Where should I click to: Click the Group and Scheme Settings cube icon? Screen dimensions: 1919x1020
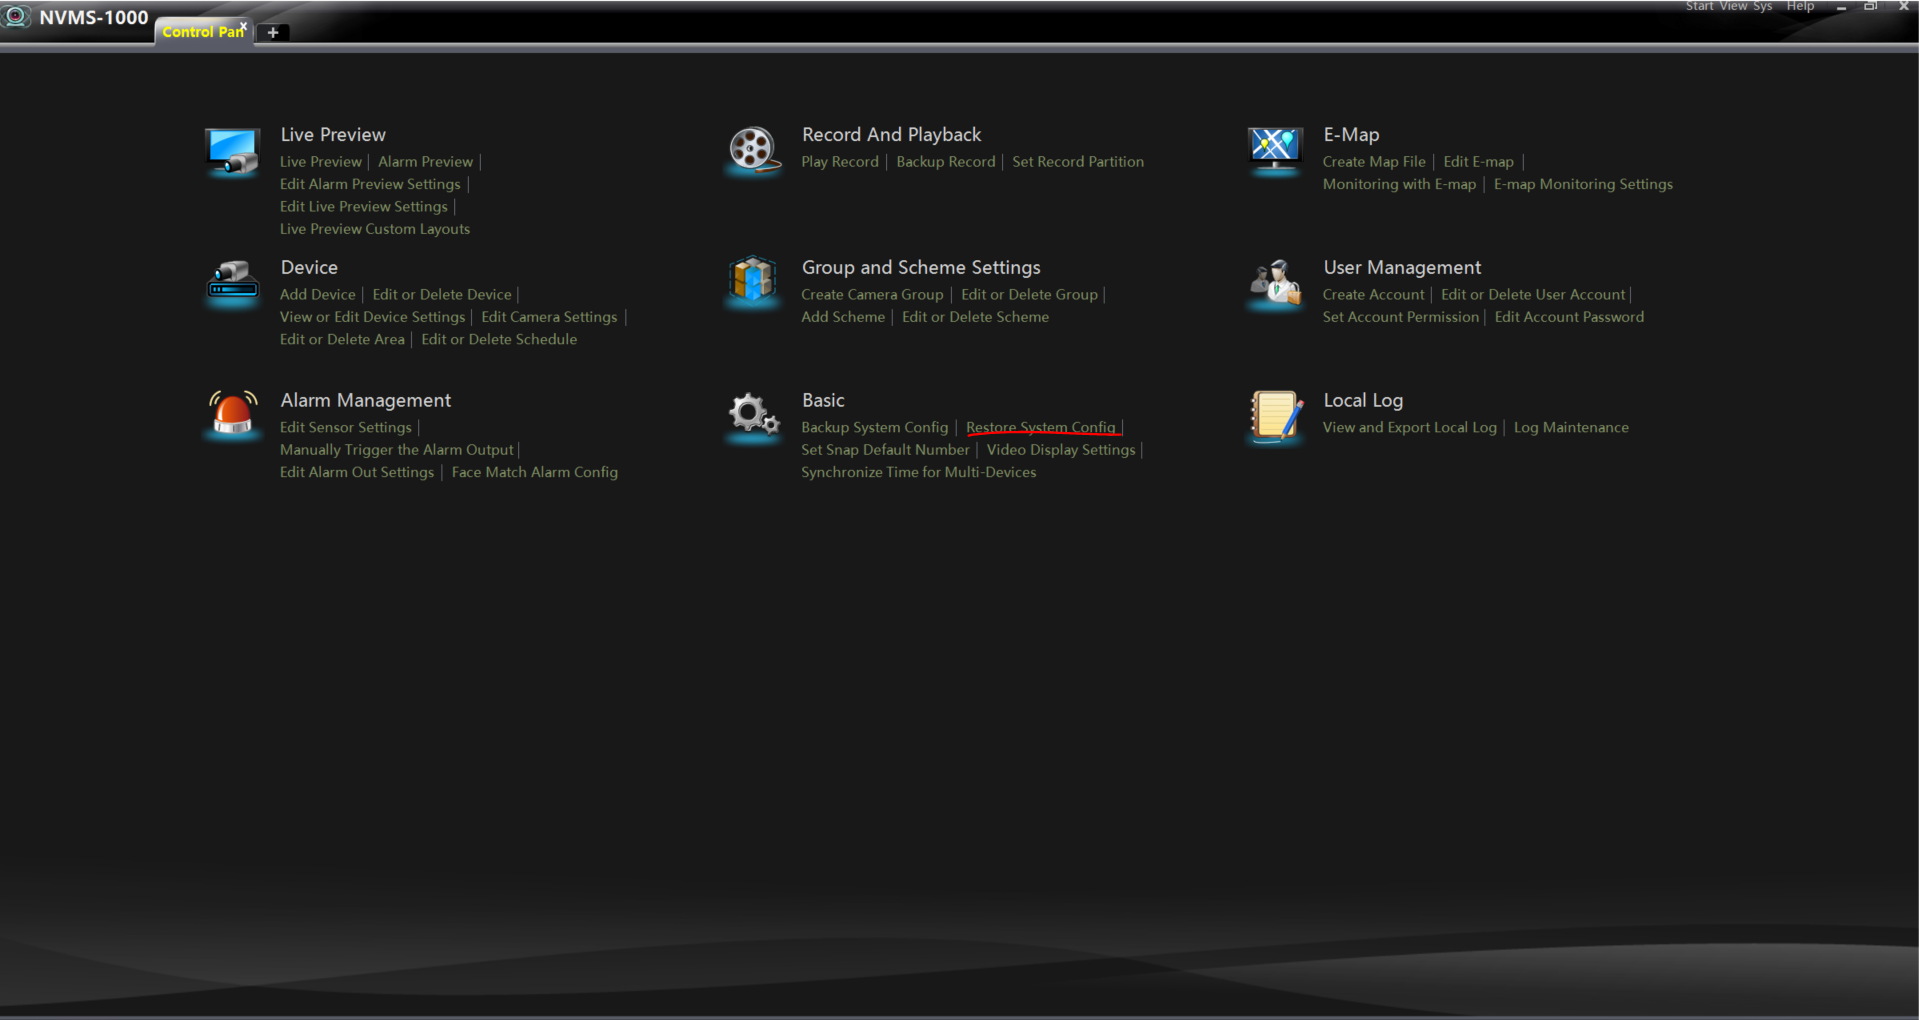coord(753,281)
